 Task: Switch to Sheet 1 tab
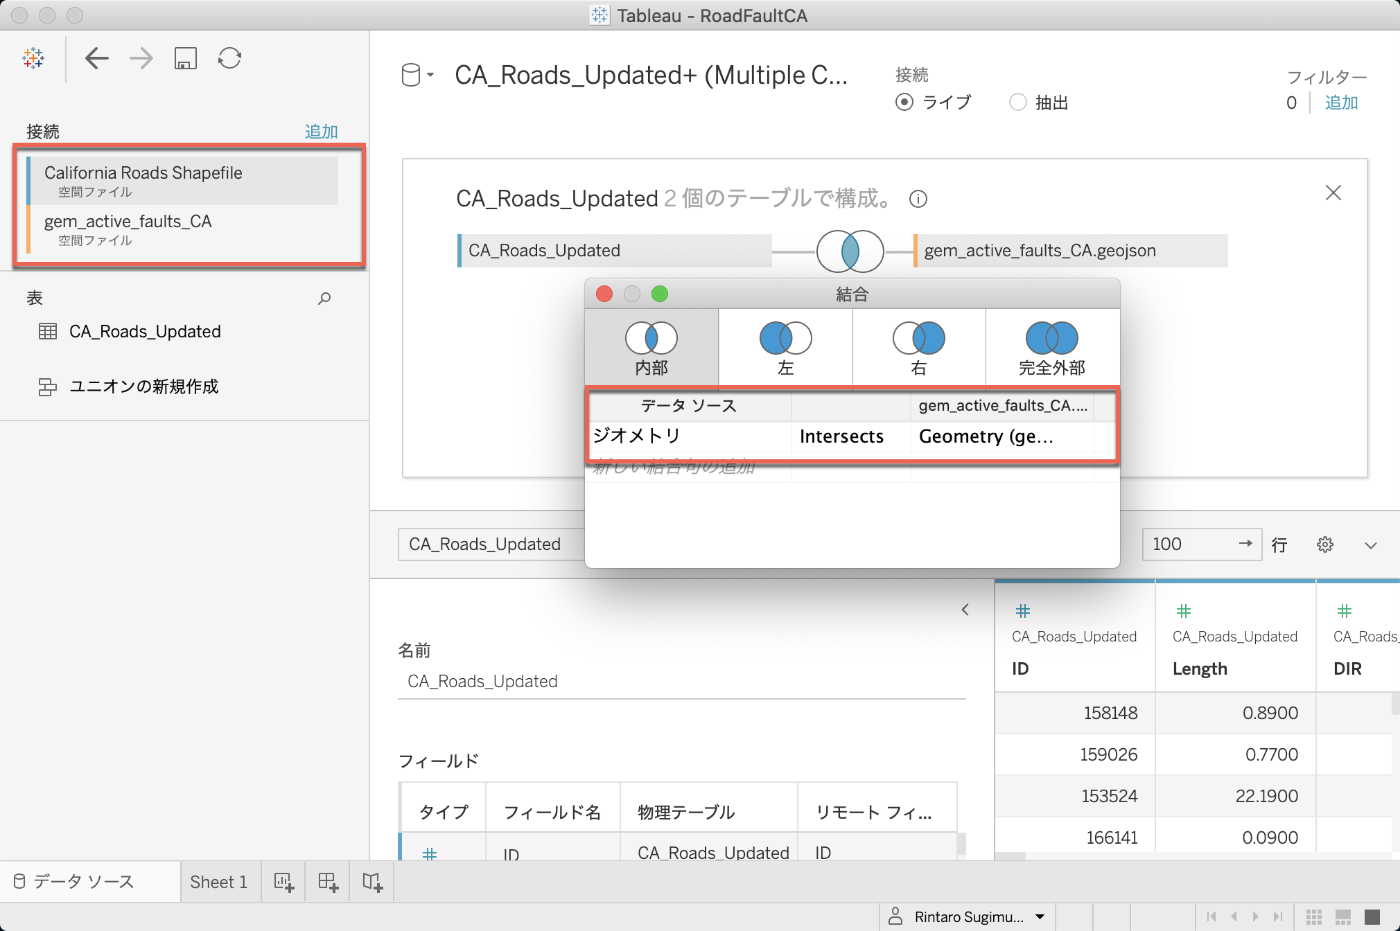[218, 882]
